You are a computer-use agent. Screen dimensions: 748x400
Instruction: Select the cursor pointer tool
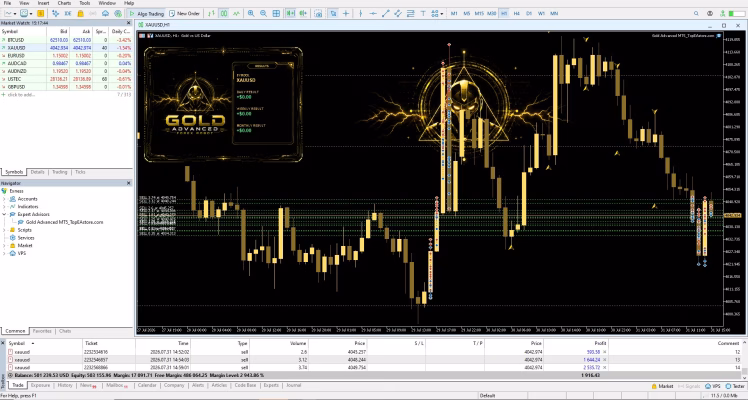click(x=333, y=13)
